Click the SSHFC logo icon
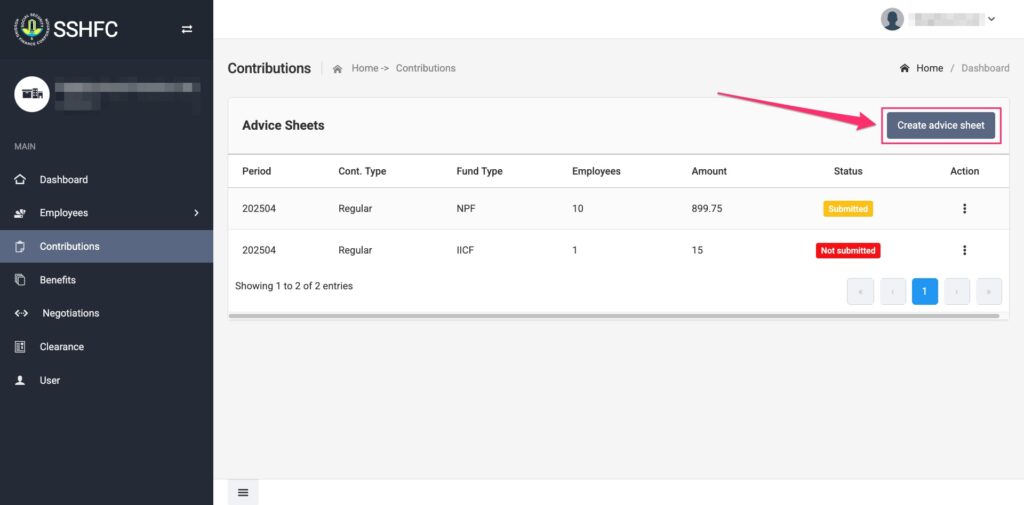The height and width of the screenshot is (505, 1024). 32,28
